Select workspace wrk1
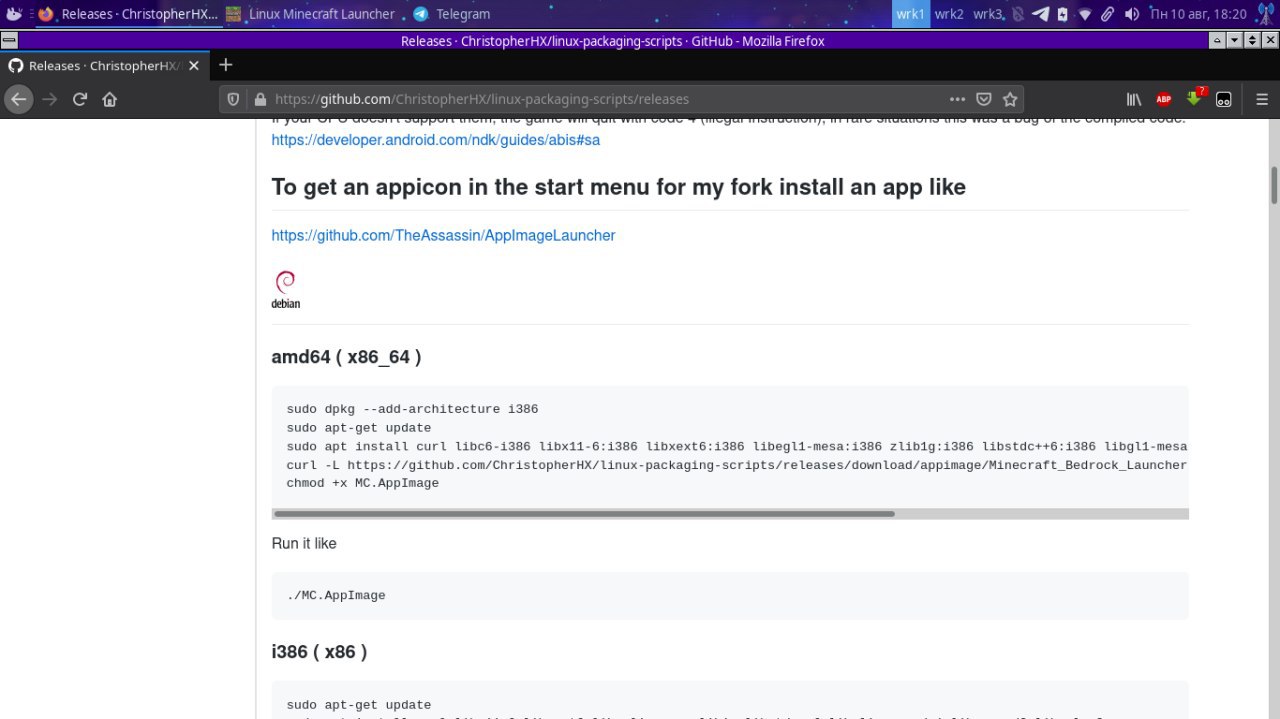1280x719 pixels. click(911, 14)
